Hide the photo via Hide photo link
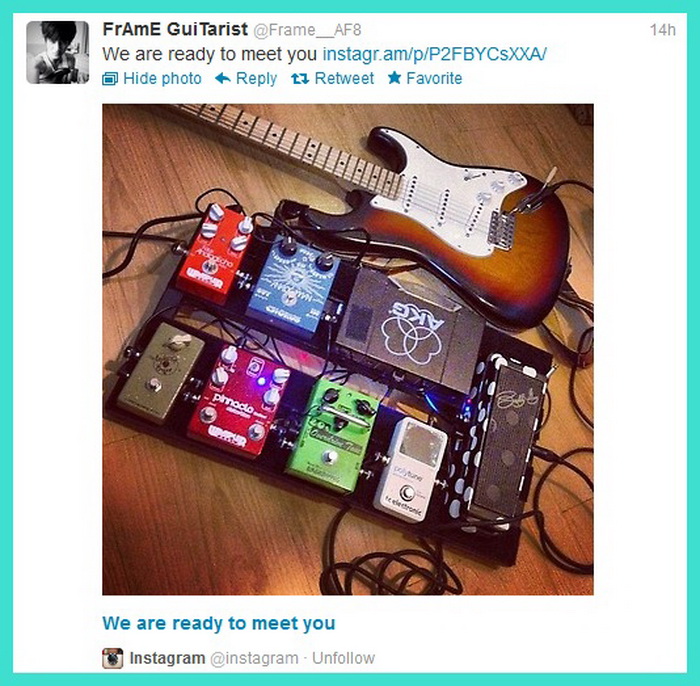Image resolution: width=700 pixels, height=686 pixels. pos(162,79)
